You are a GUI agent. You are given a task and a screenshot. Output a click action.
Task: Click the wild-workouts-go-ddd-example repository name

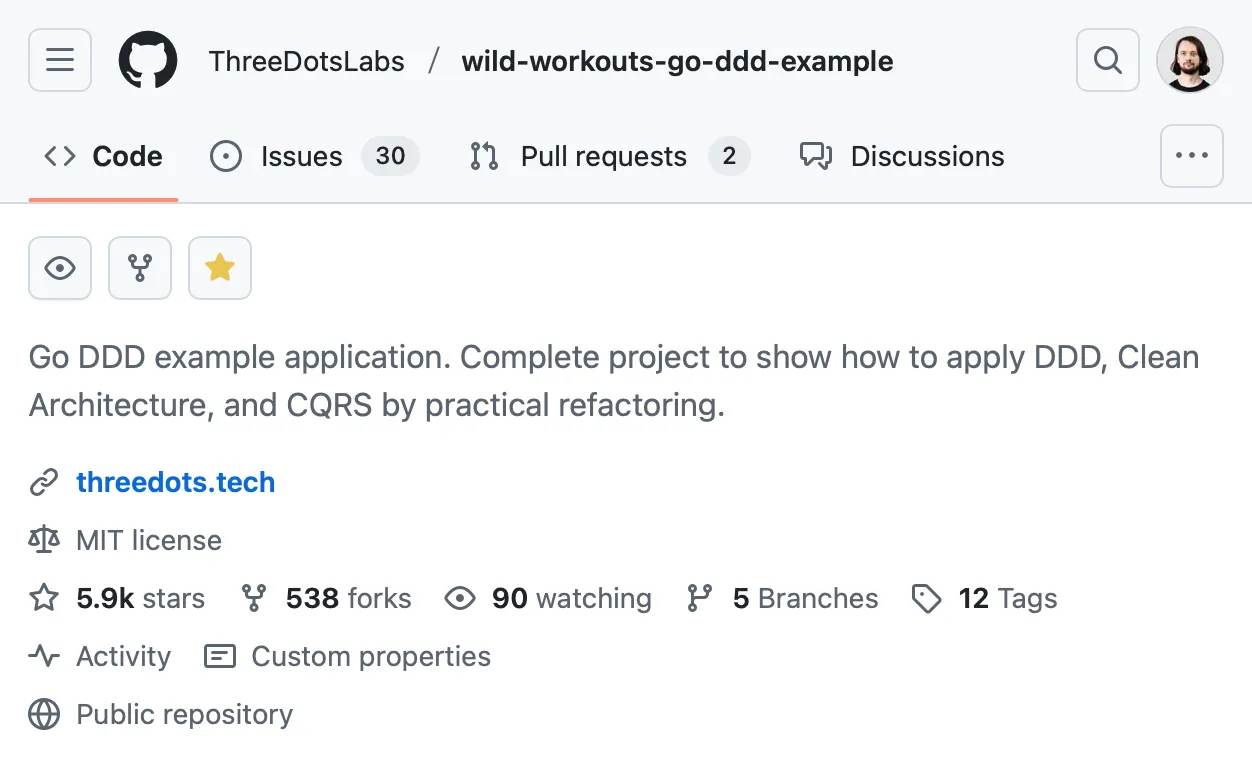coord(677,61)
